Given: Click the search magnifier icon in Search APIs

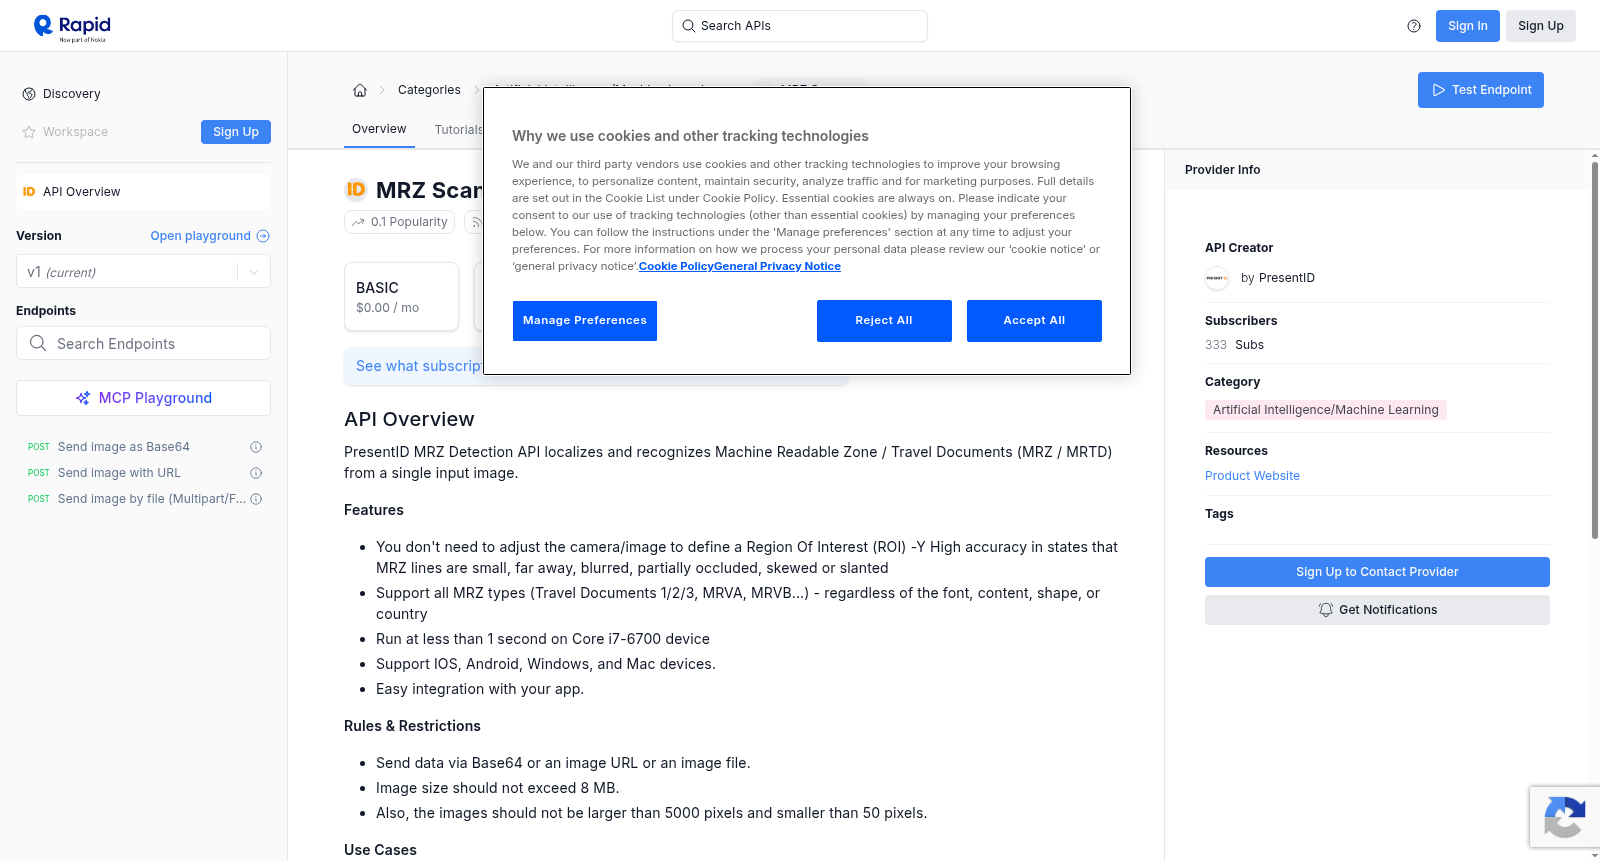Looking at the screenshot, I should (x=688, y=26).
